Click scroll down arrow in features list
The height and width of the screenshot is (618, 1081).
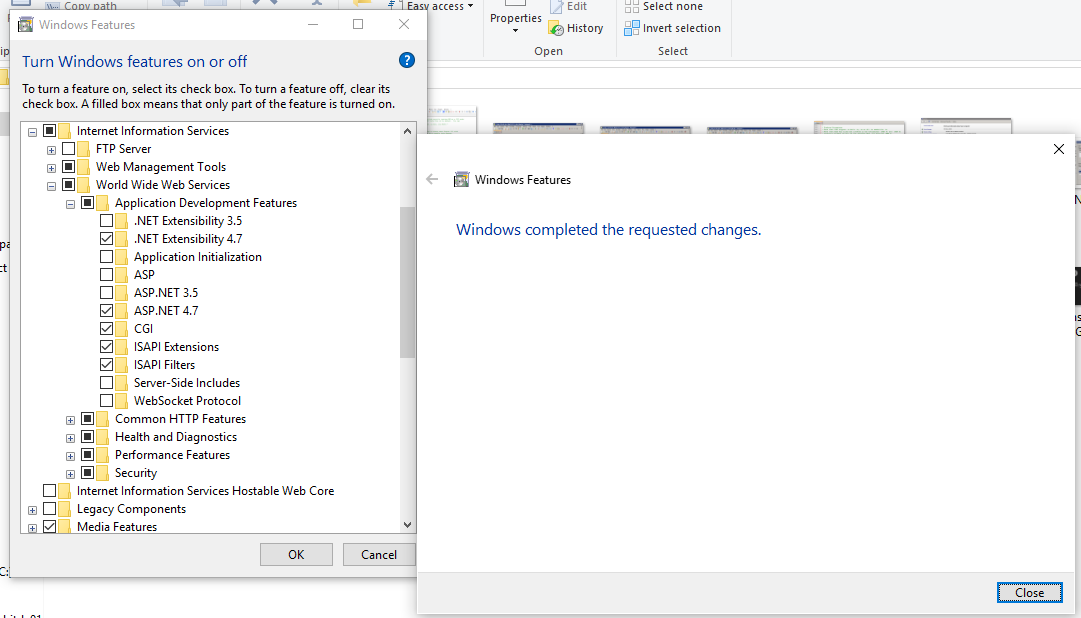[407, 525]
